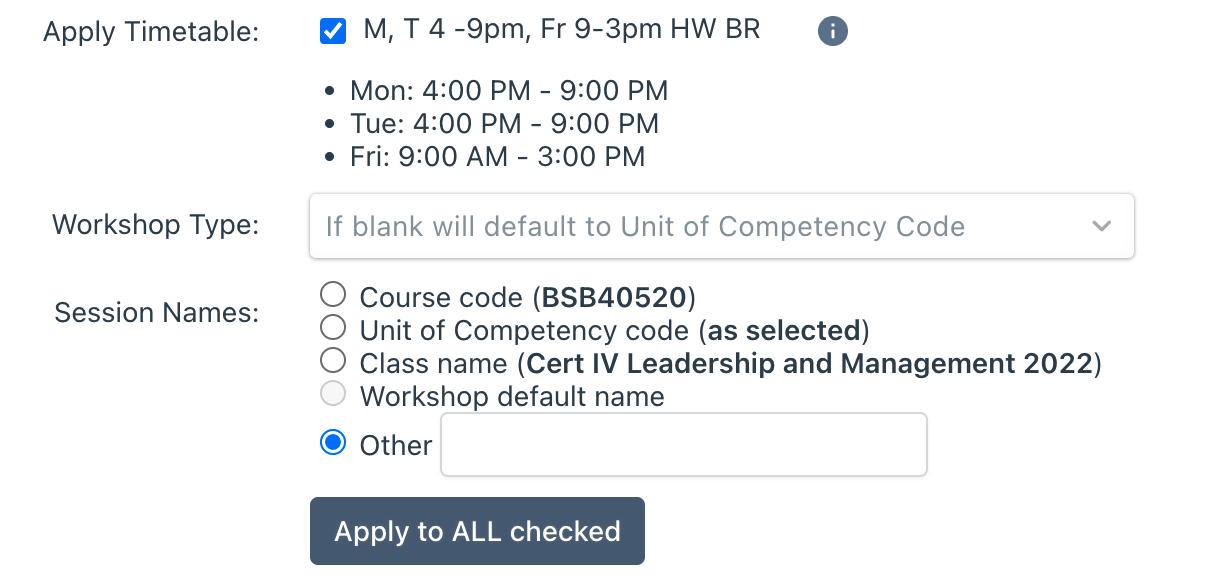Viewport: 1206px width, 578px height.
Task: Choose Unit of Competency code radio option
Action: coord(333,327)
